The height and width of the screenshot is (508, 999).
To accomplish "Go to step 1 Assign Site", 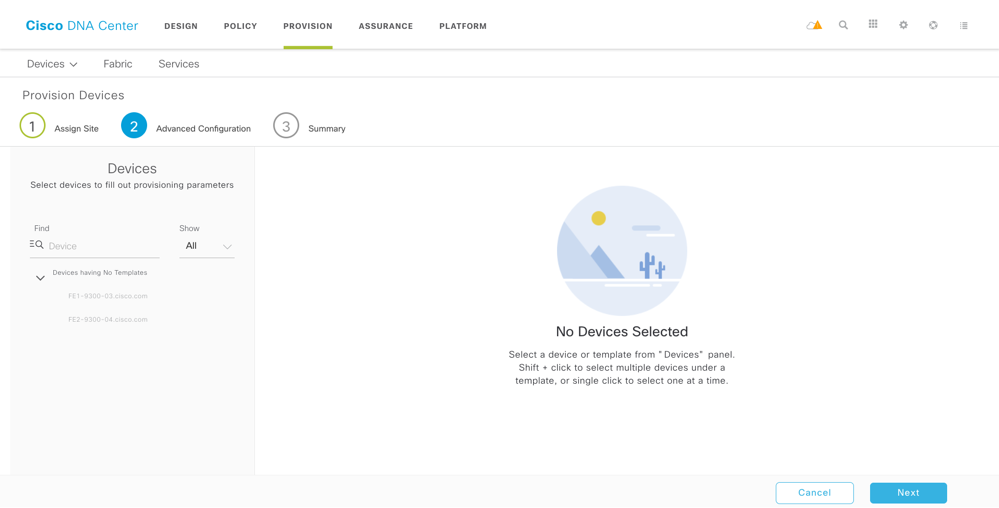I will pyautogui.click(x=59, y=126).
